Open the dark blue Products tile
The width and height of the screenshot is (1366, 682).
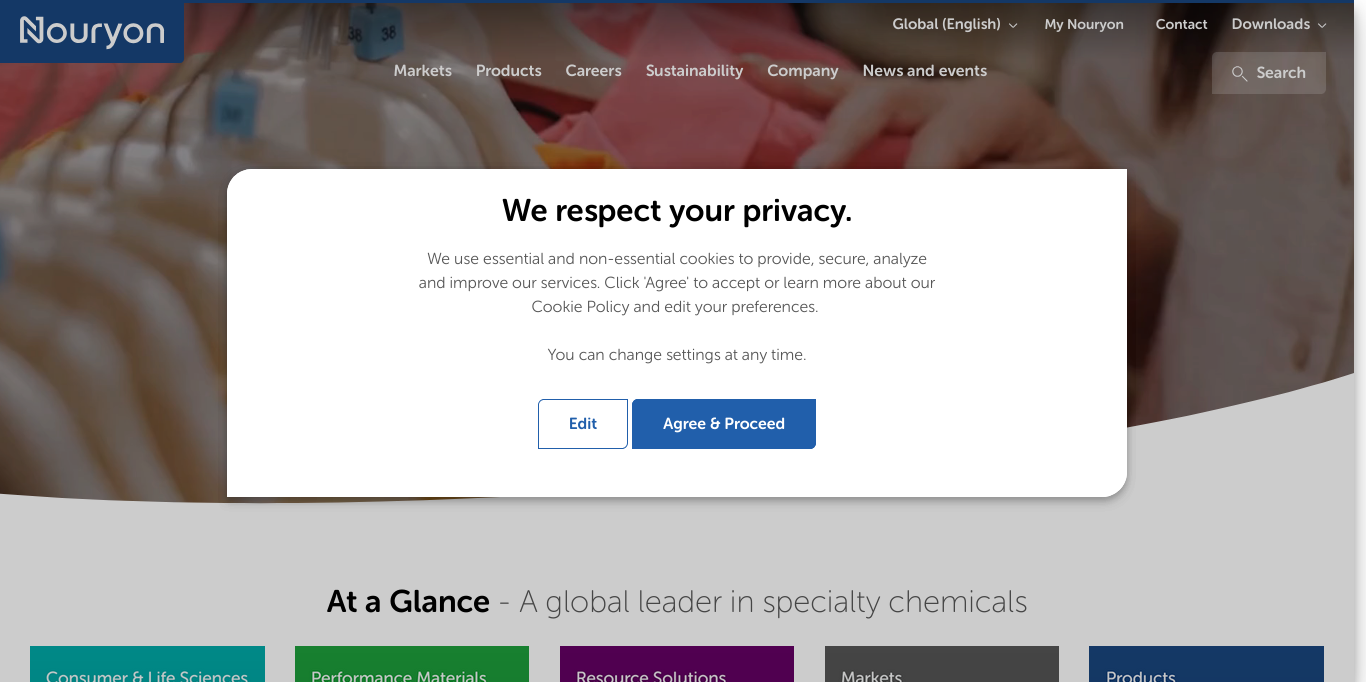point(1206,666)
